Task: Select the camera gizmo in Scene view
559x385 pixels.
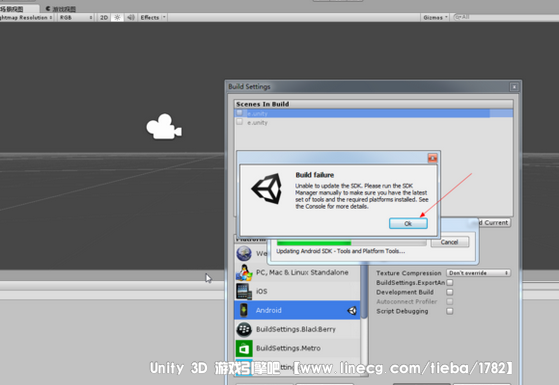Action: pyautogui.click(x=164, y=127)
